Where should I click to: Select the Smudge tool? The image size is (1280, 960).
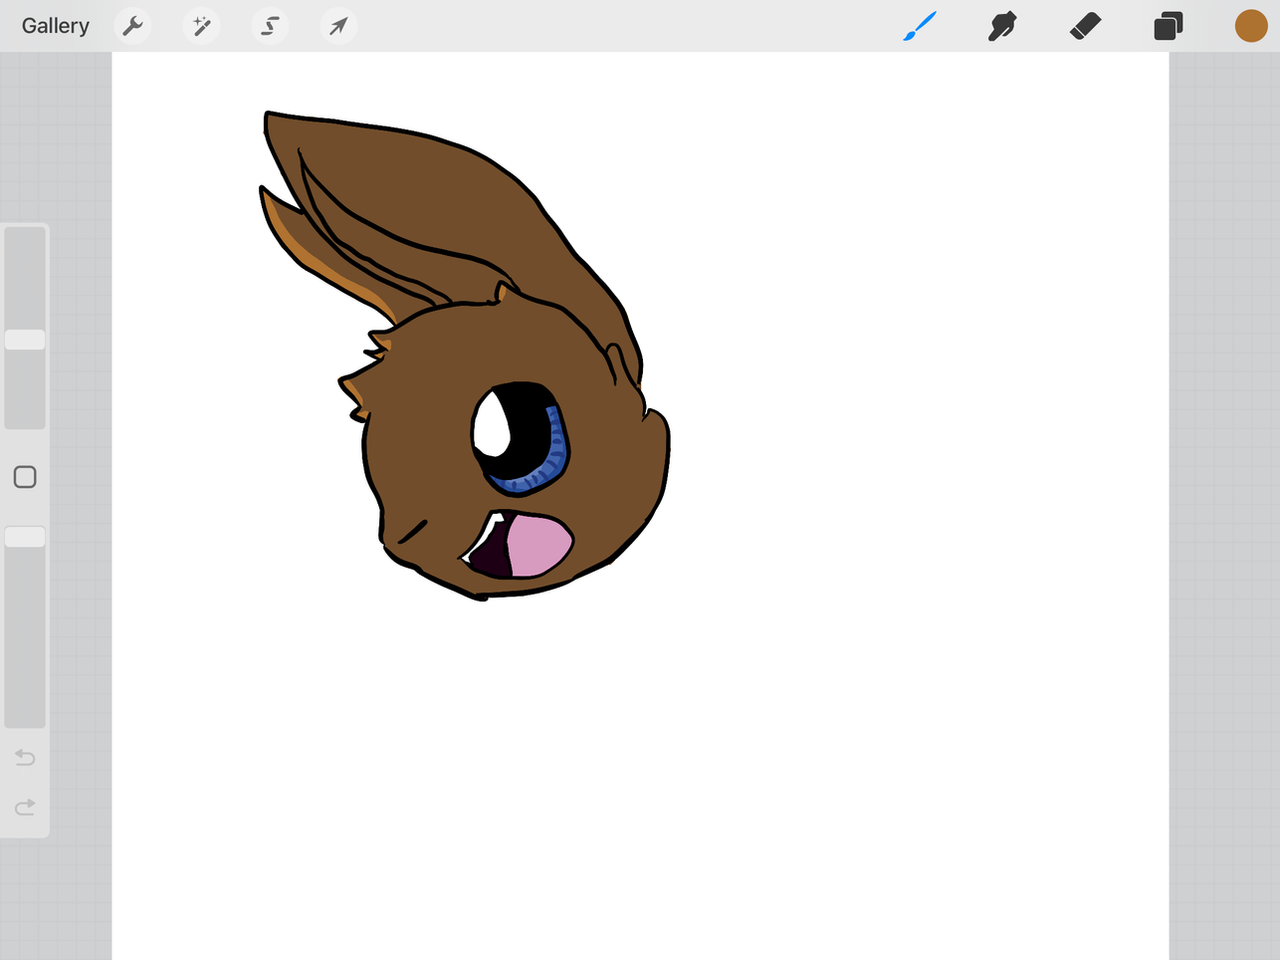1002,26
